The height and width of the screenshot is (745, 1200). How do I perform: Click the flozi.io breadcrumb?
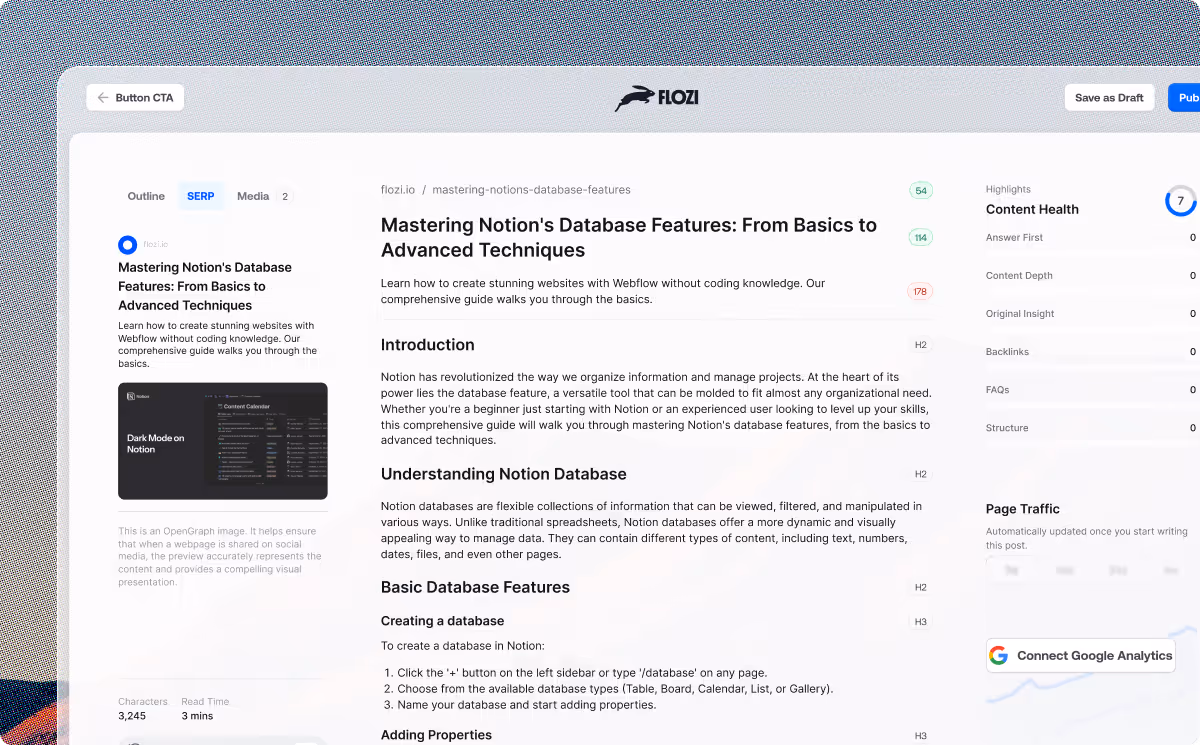[398, 190]
